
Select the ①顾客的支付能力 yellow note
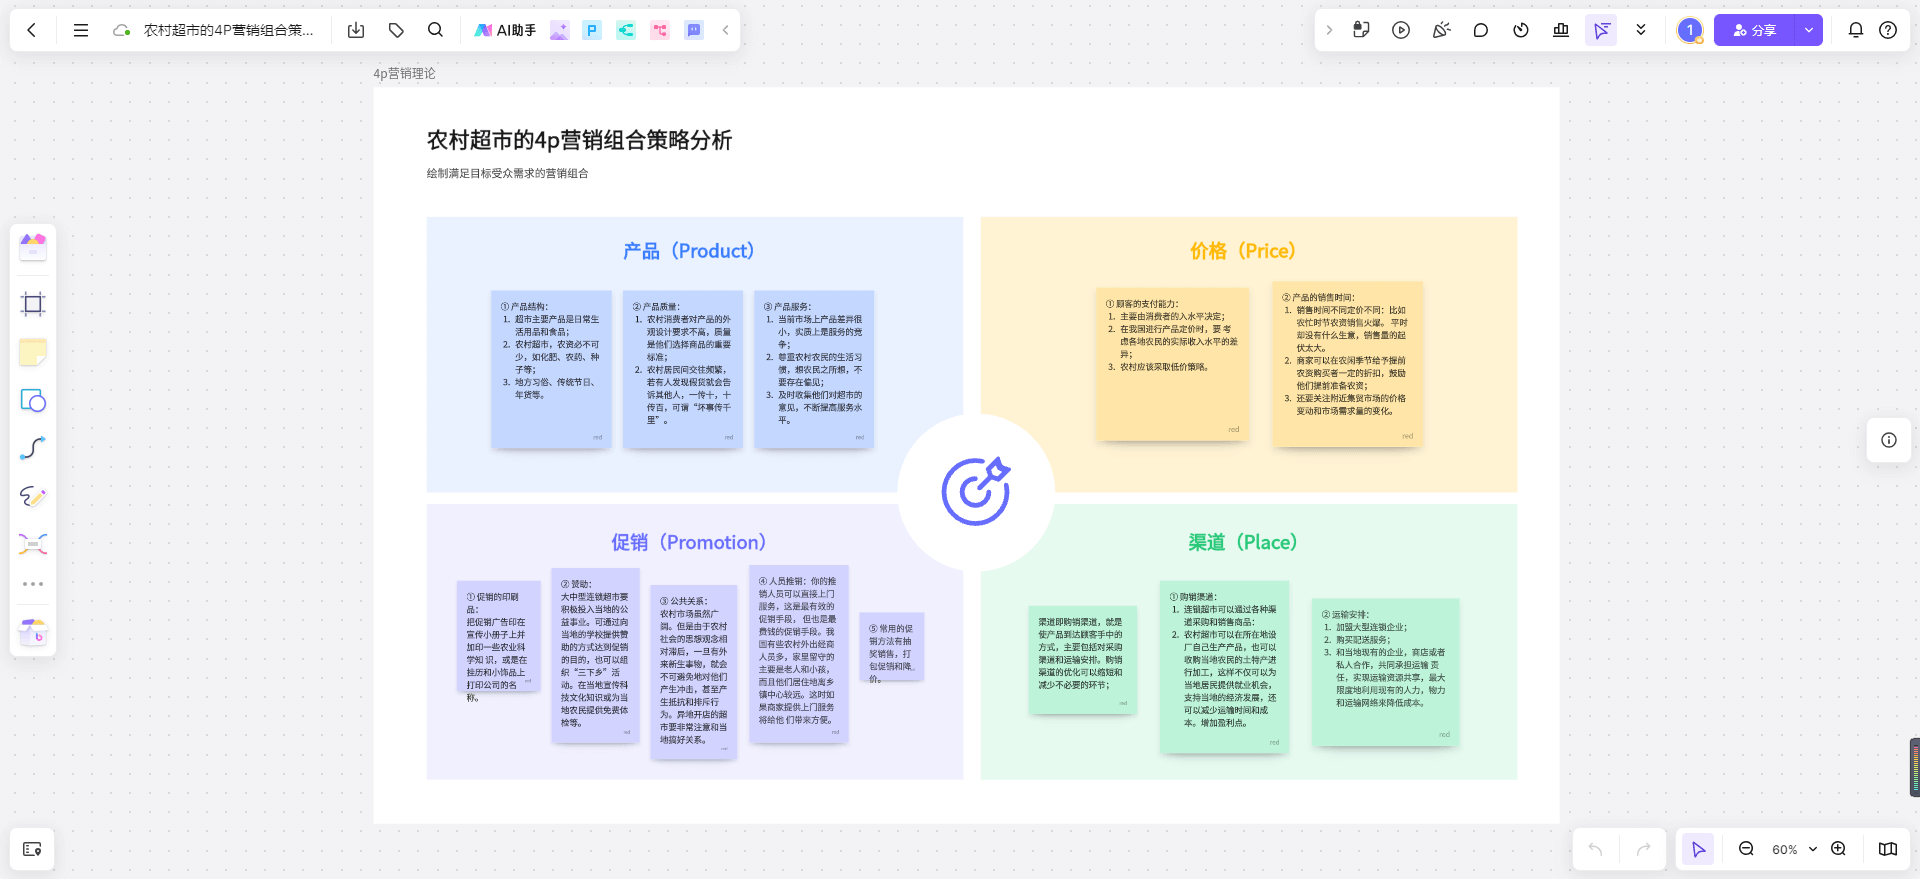[x=1173, y=364]
